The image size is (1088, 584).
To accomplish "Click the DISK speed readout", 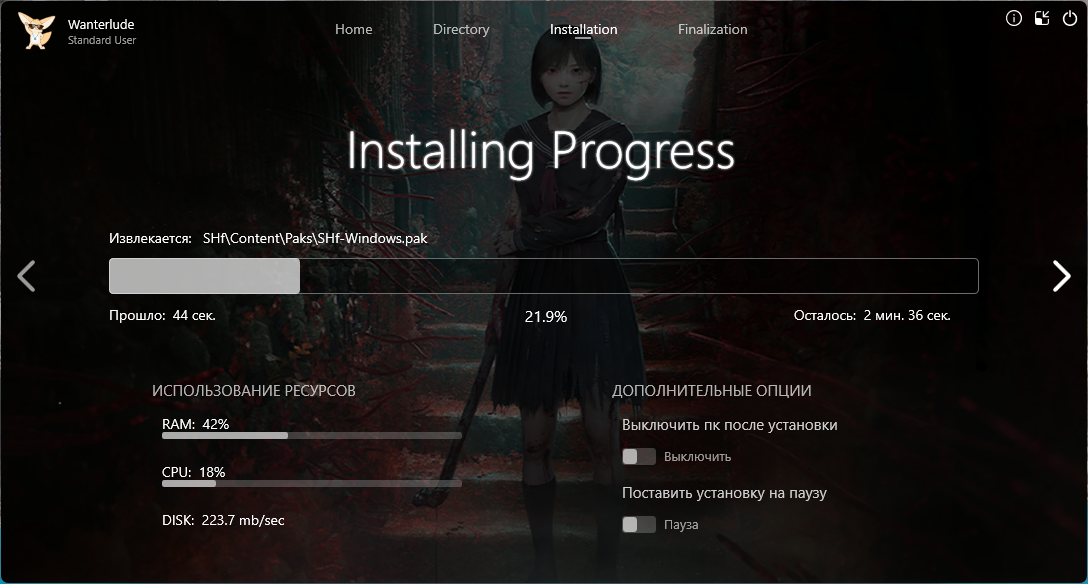I will pos(223,520).
